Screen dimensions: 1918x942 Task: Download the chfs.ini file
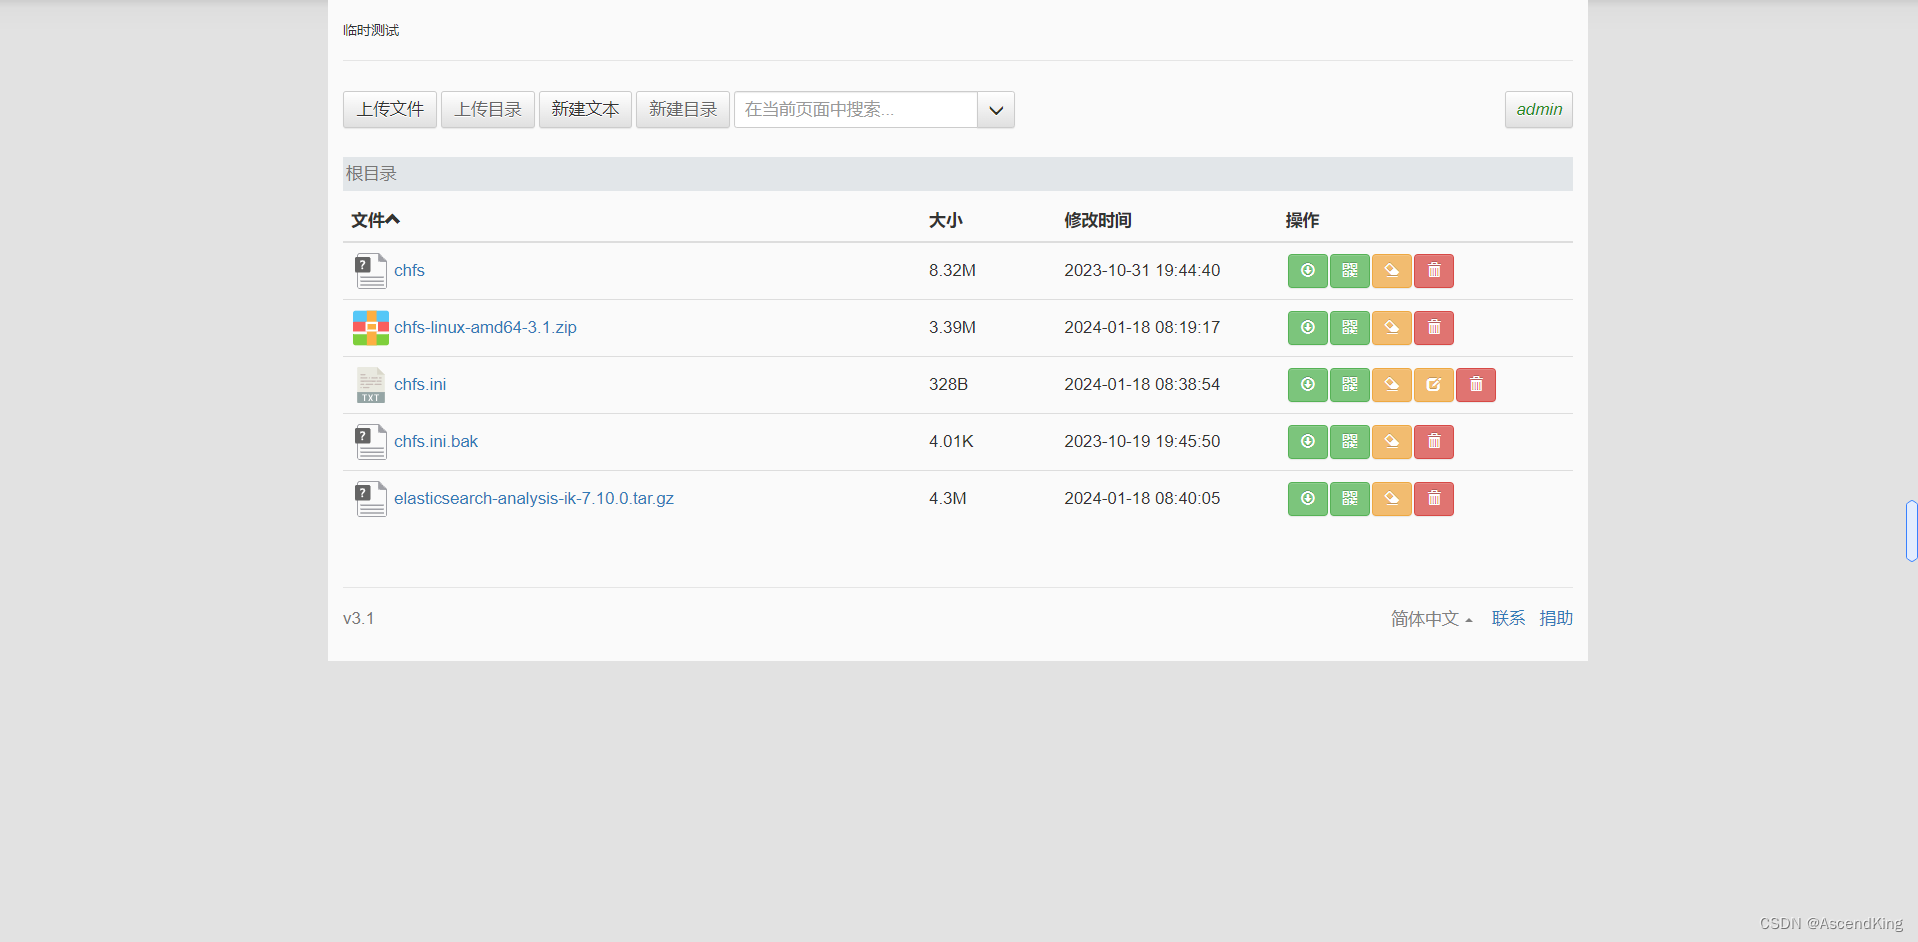(x=1307, y=385)
